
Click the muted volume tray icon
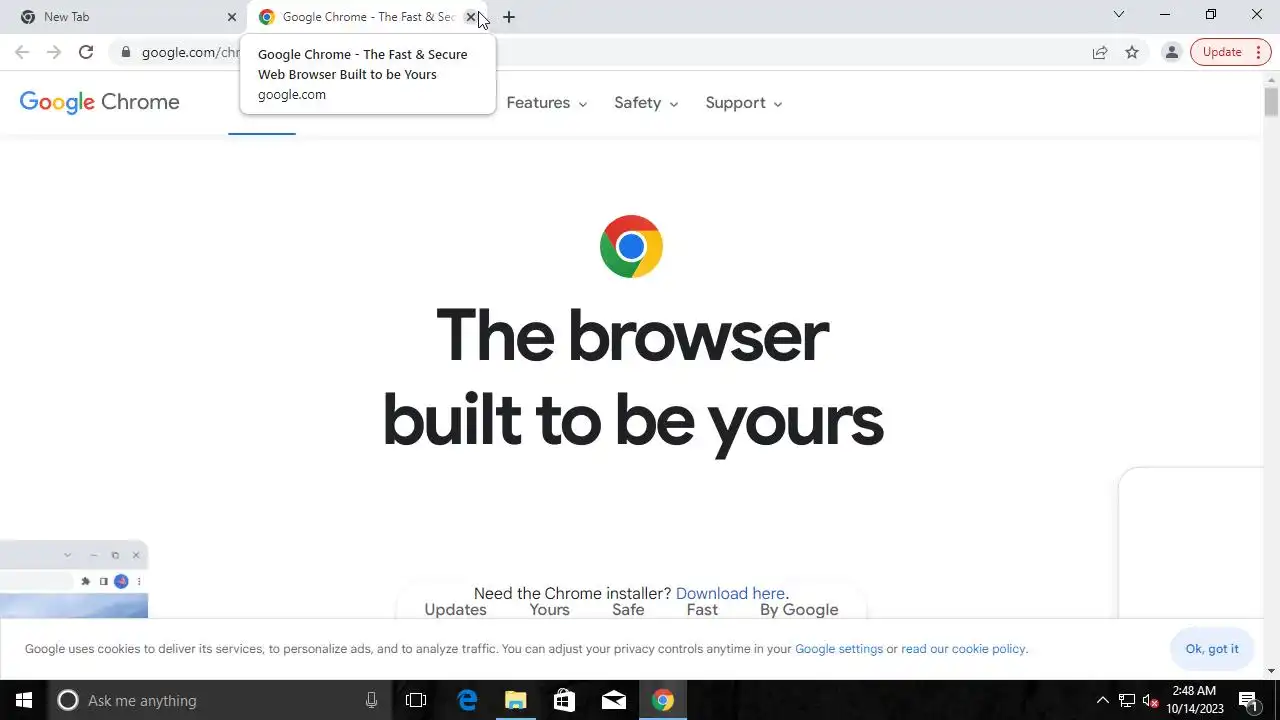(1150, 700)
